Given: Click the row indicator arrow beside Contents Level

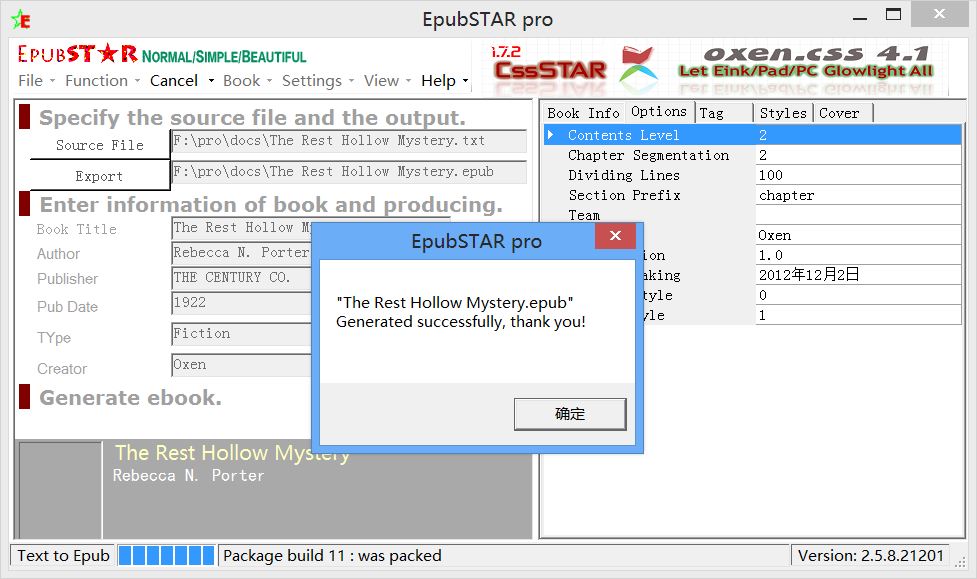Looking at the screenshot, I should (551, 135).
